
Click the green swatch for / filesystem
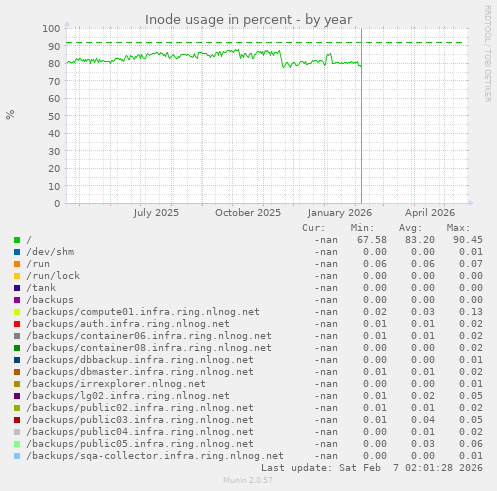17,240
